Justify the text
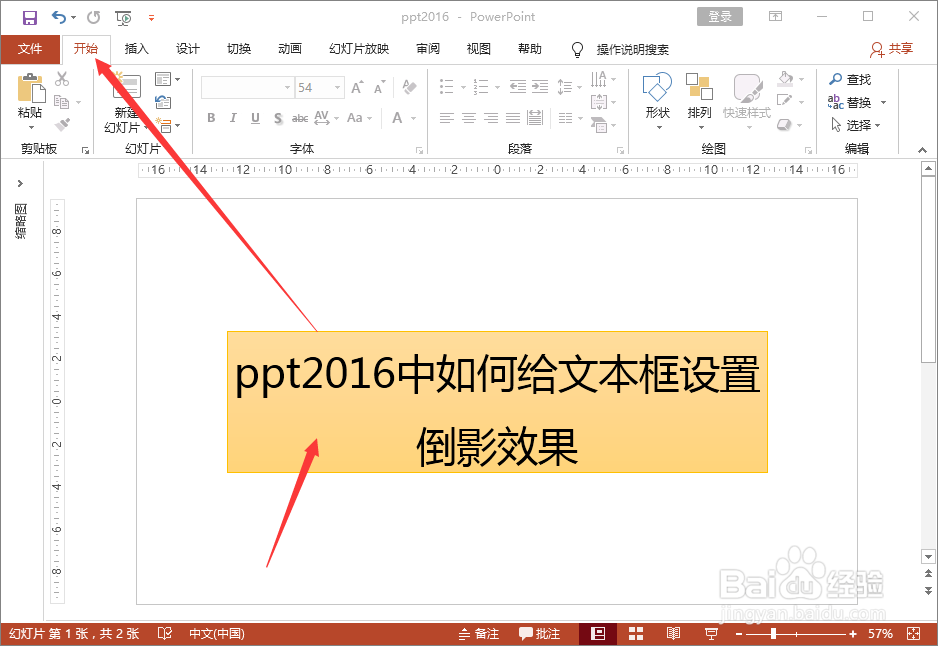 513,118
